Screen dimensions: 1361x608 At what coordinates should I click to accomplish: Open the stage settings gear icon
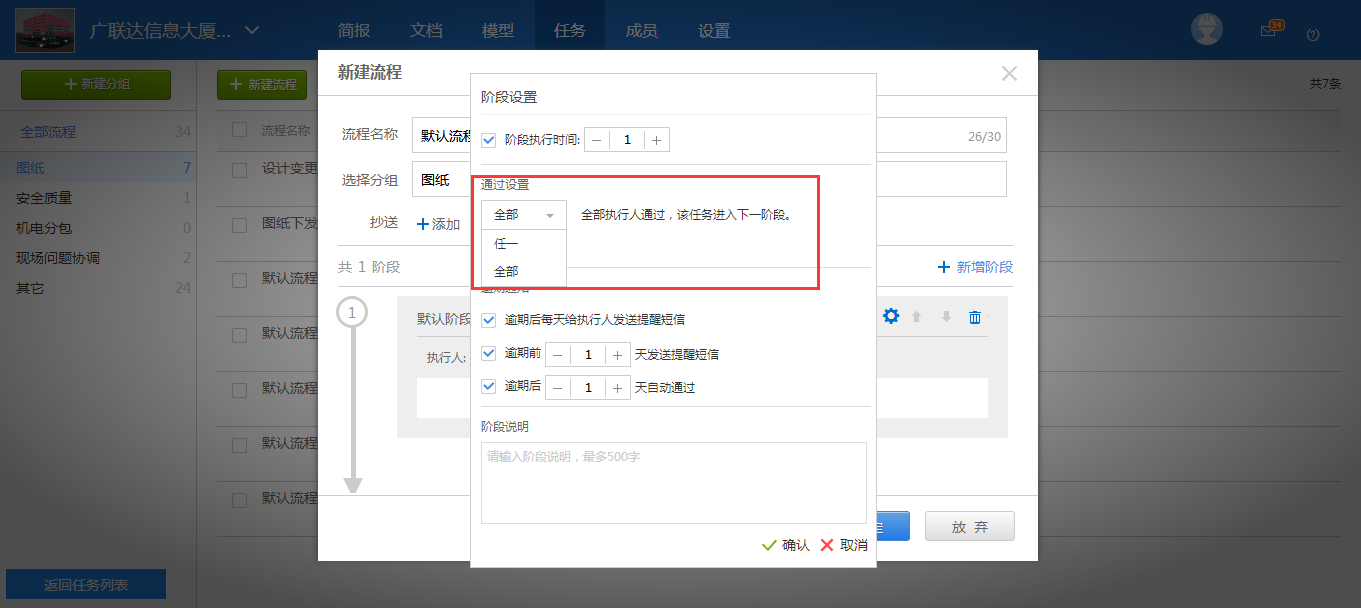tap(890, 316)
